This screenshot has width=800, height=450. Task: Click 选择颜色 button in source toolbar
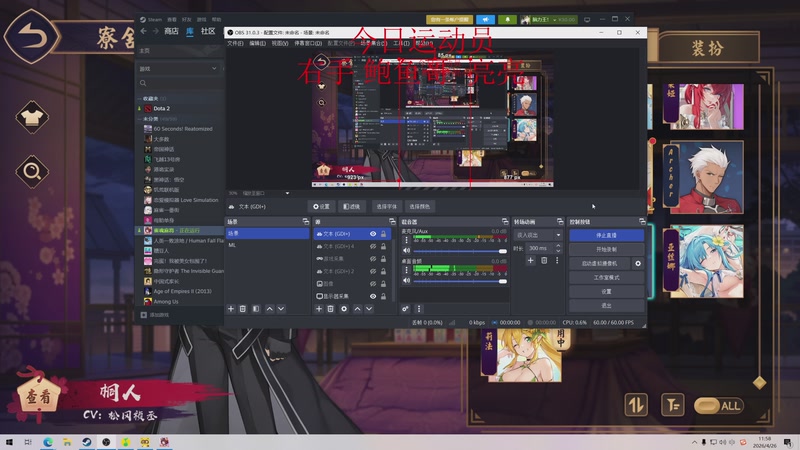tap(419, 206)
